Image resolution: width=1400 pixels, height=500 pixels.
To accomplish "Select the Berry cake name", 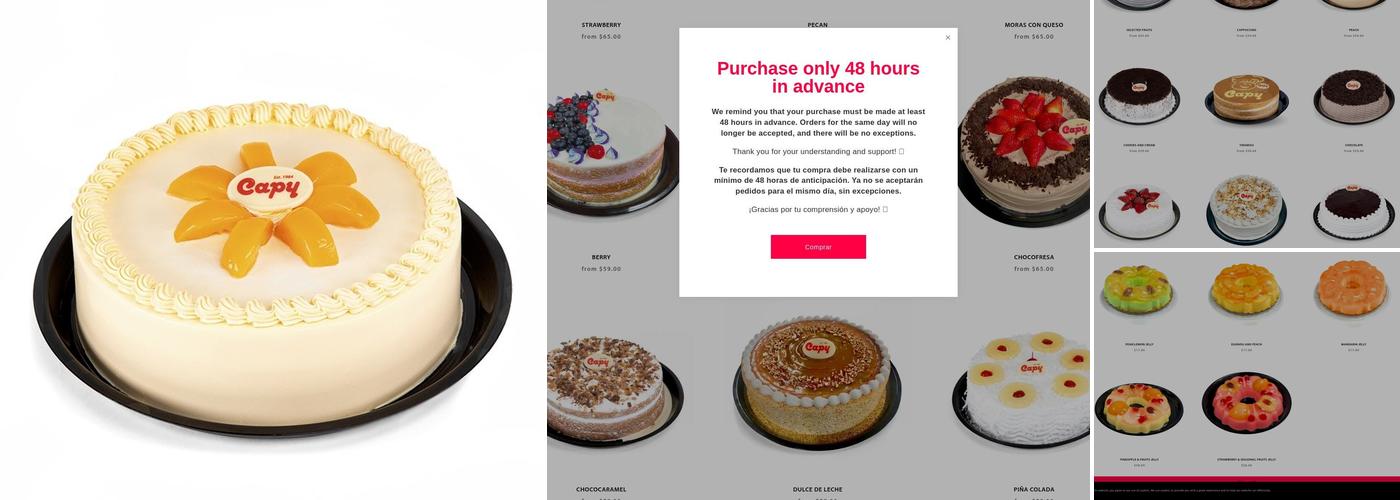I will 601,257.
